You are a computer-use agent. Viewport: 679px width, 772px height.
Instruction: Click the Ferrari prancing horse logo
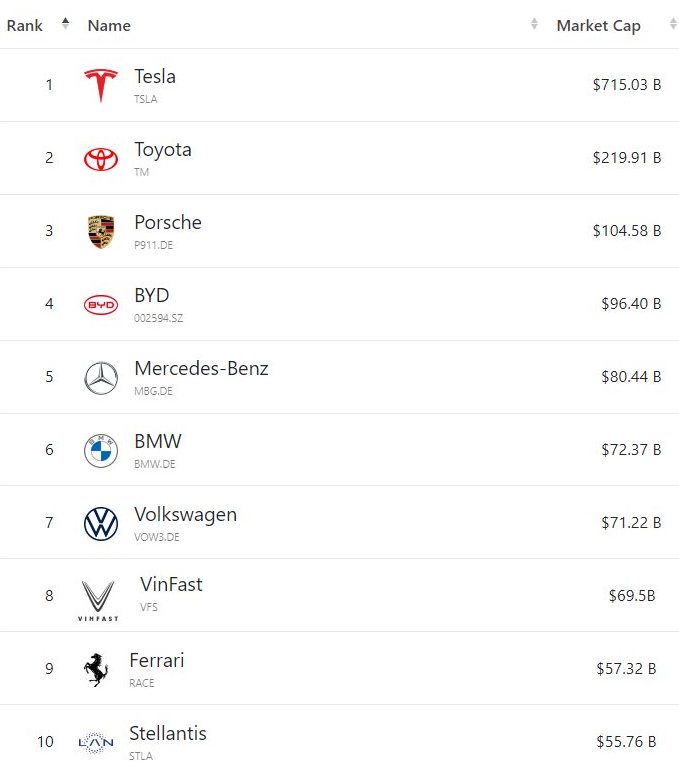(96, 670)
